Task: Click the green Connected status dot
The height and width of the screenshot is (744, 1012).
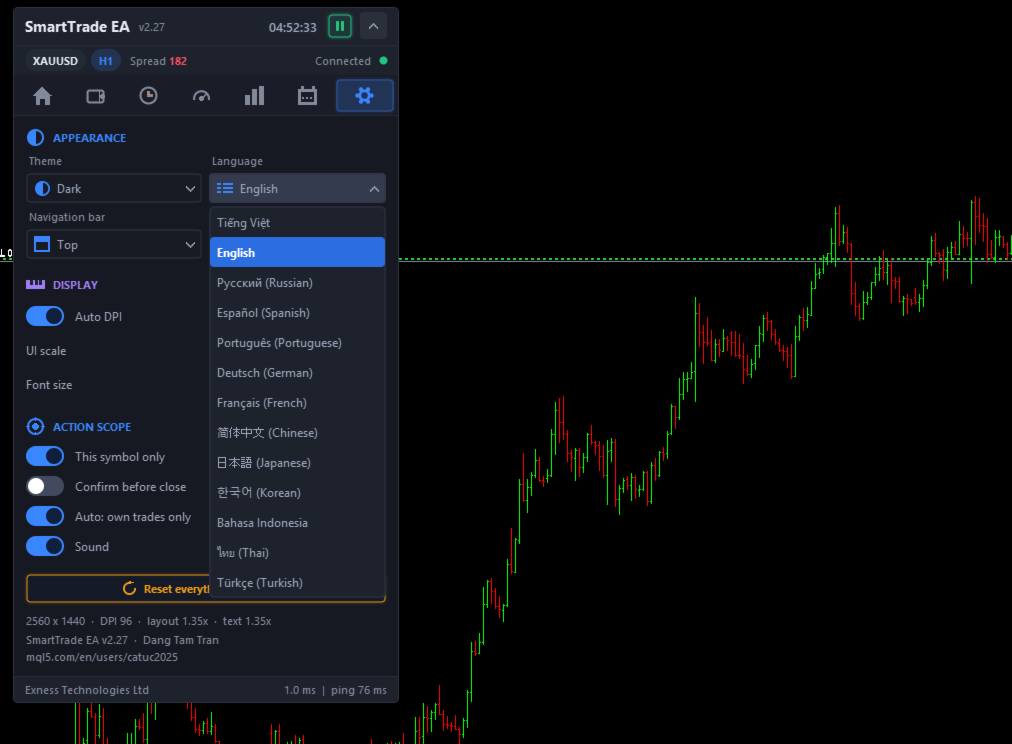Action: (x=383, y=61)
